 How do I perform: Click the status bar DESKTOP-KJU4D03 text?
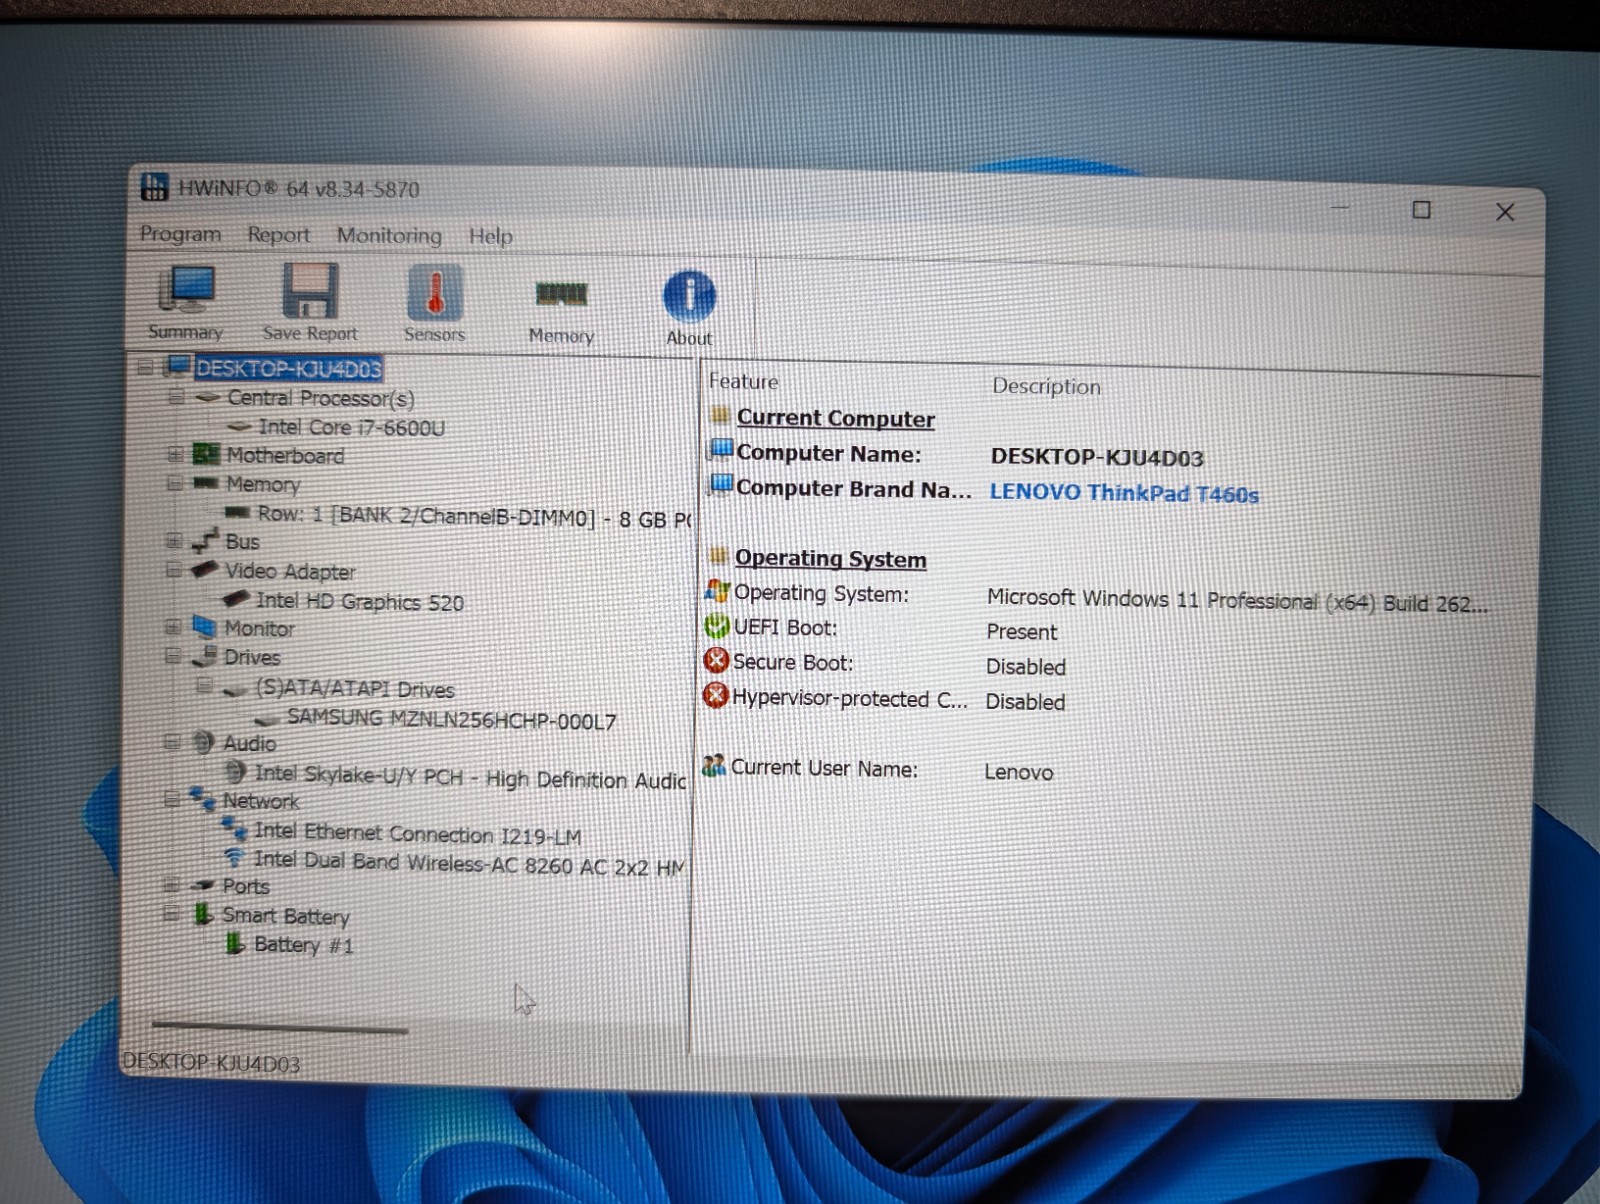[x=211, y=1062]
